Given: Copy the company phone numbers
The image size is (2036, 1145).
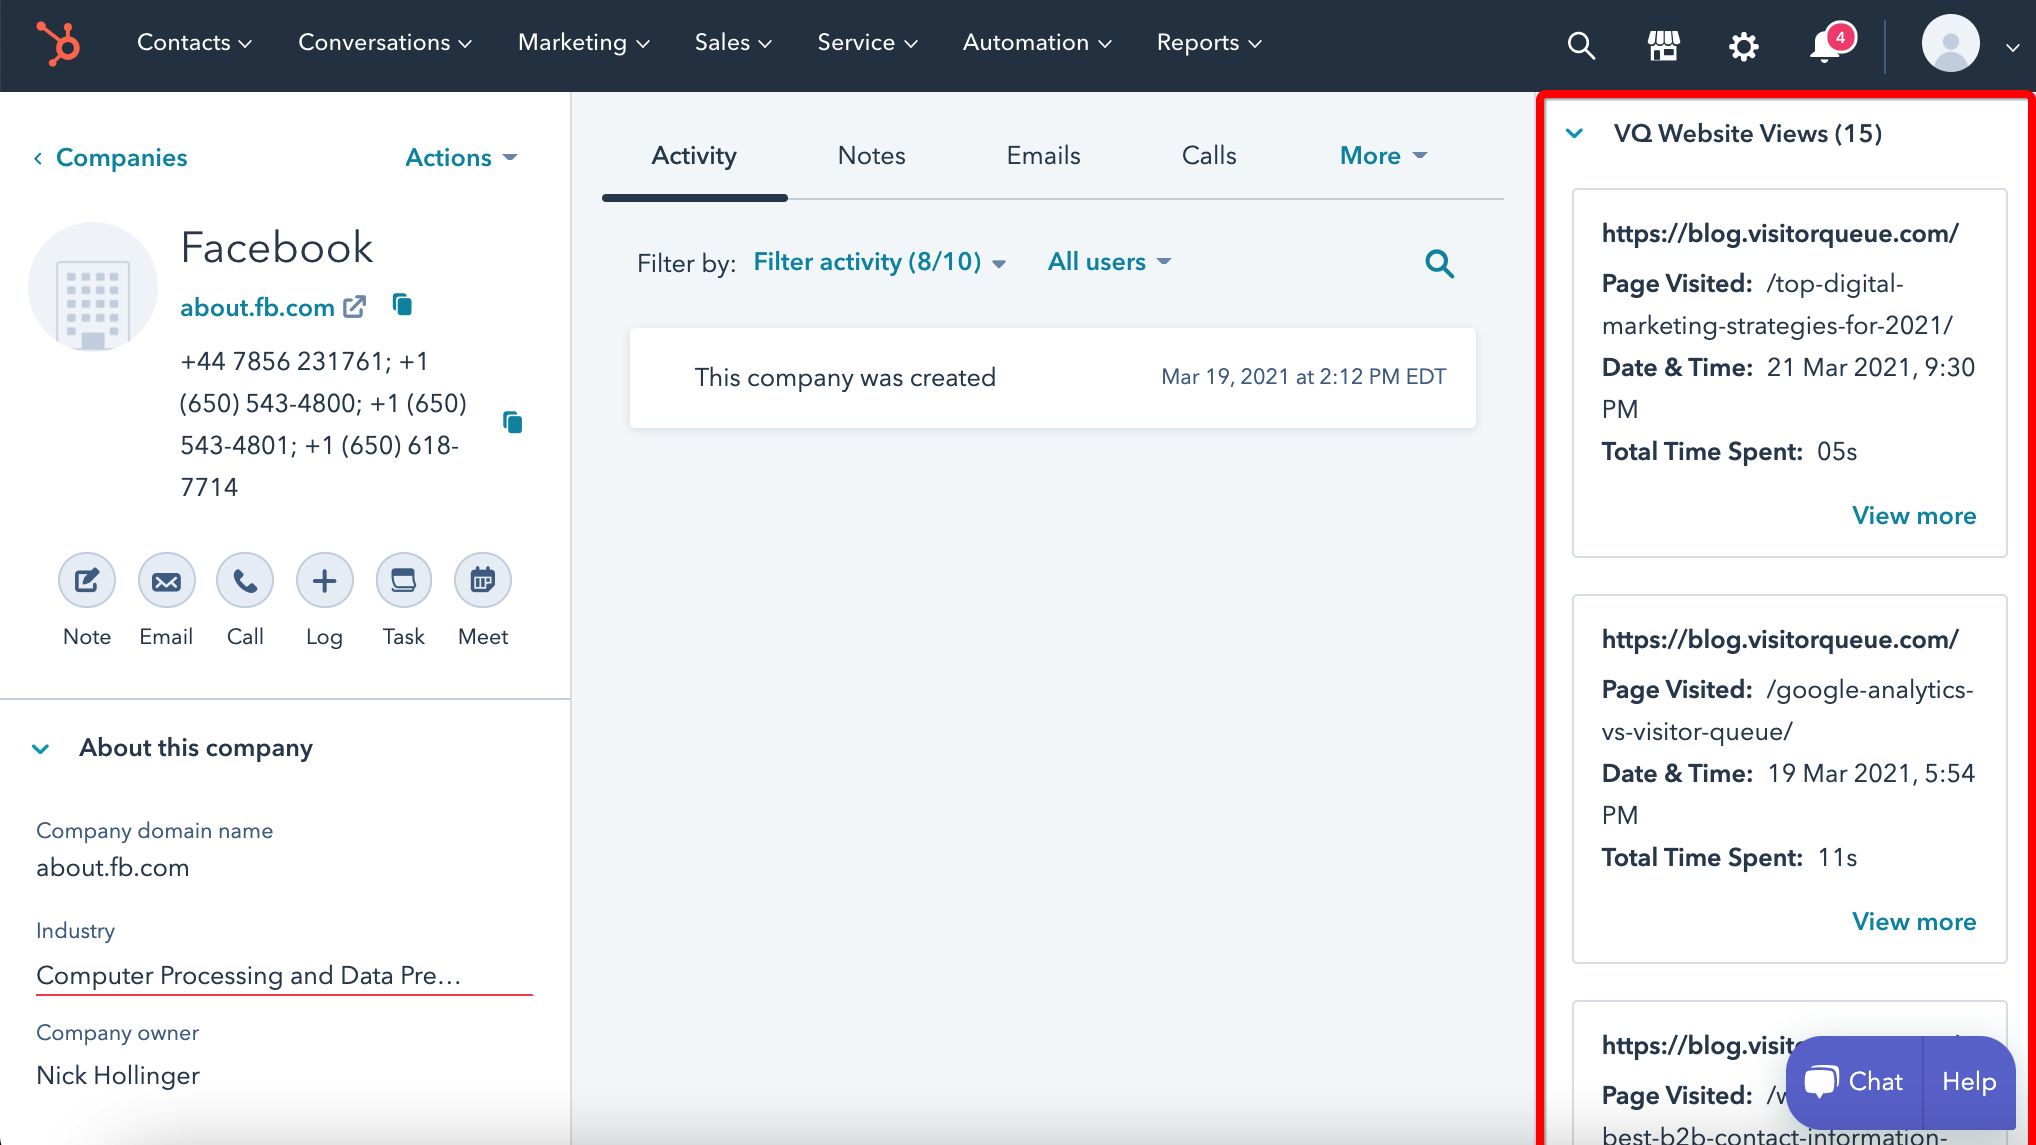Looking at the screenshot, I should 512,422.
